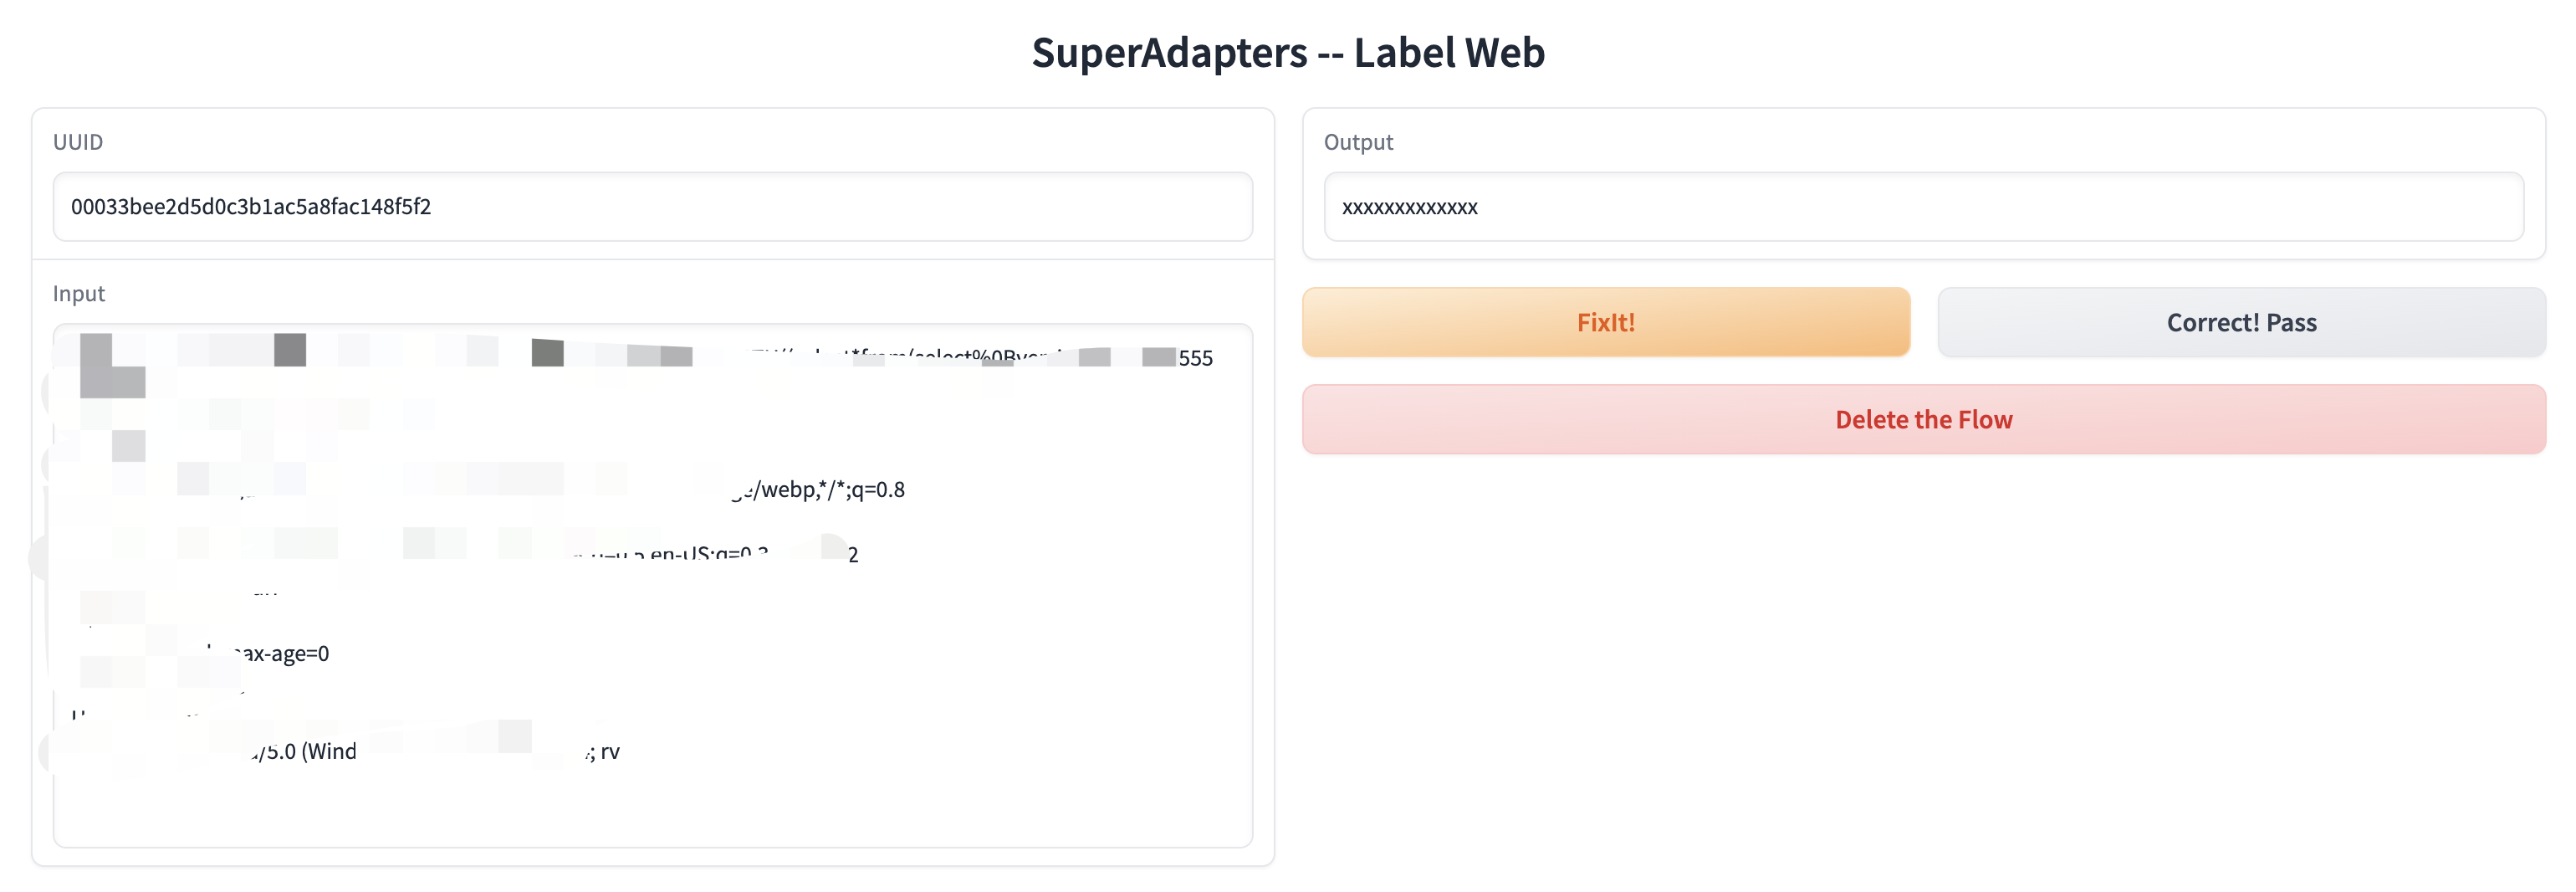Click the 555 text in Input's first line

coord(1195,358)
